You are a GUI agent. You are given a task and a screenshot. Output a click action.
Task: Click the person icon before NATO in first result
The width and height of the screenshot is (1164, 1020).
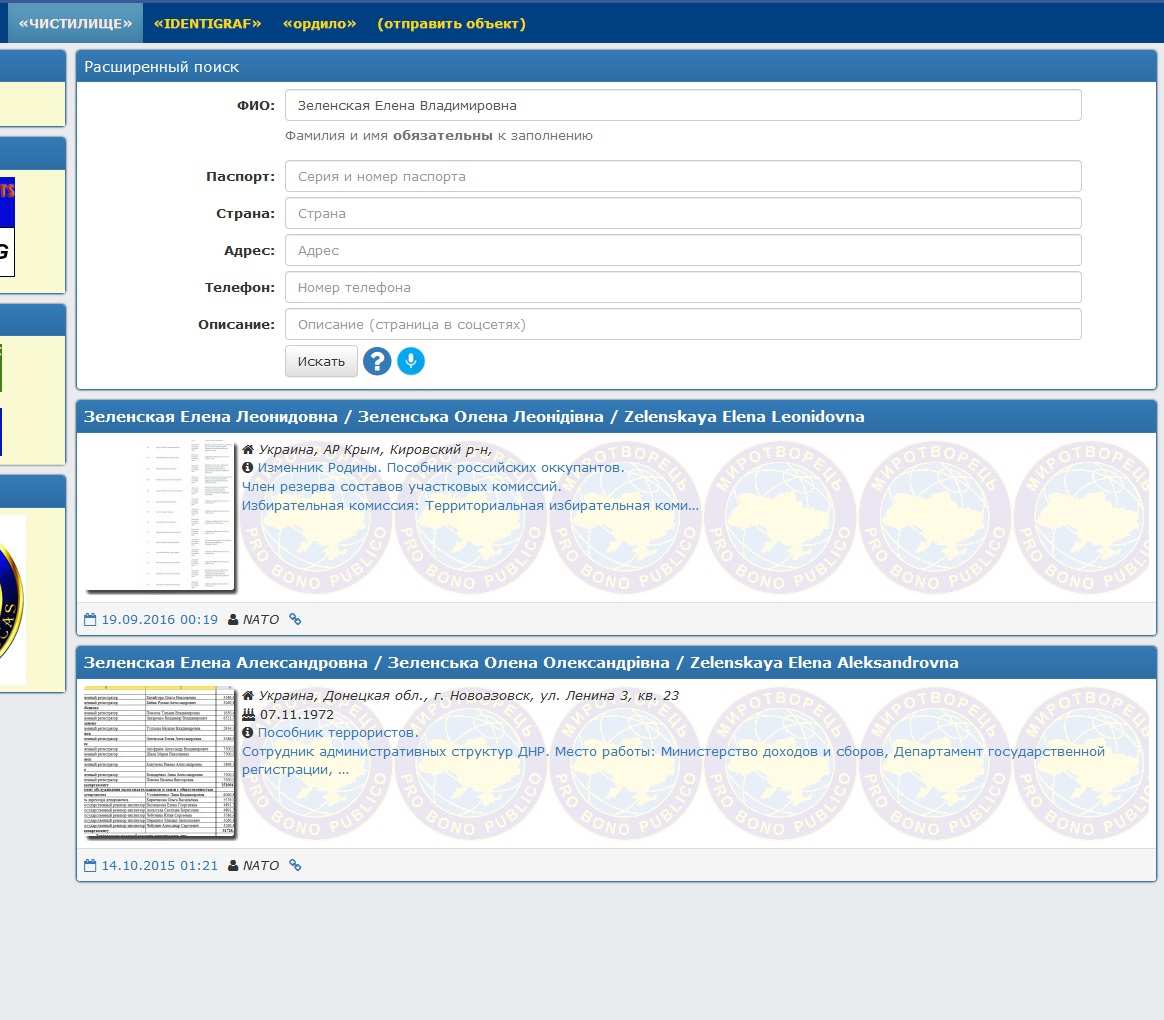coord(234,619)
